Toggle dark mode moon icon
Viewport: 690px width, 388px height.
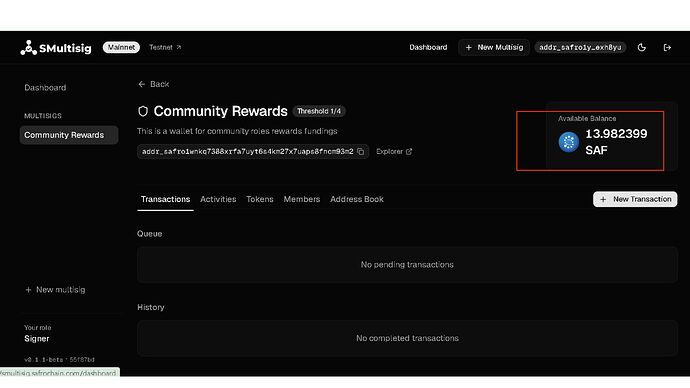642,47
